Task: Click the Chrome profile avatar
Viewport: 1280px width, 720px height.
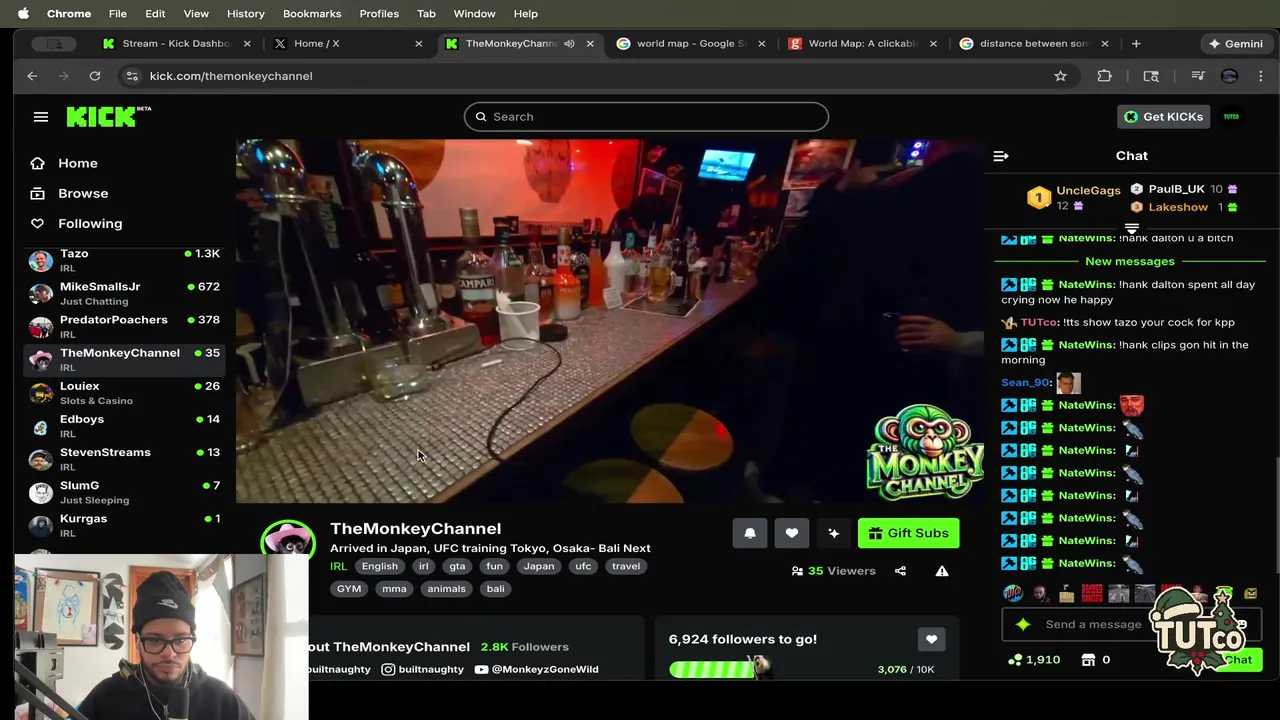Action: [x=1229, y=76]
